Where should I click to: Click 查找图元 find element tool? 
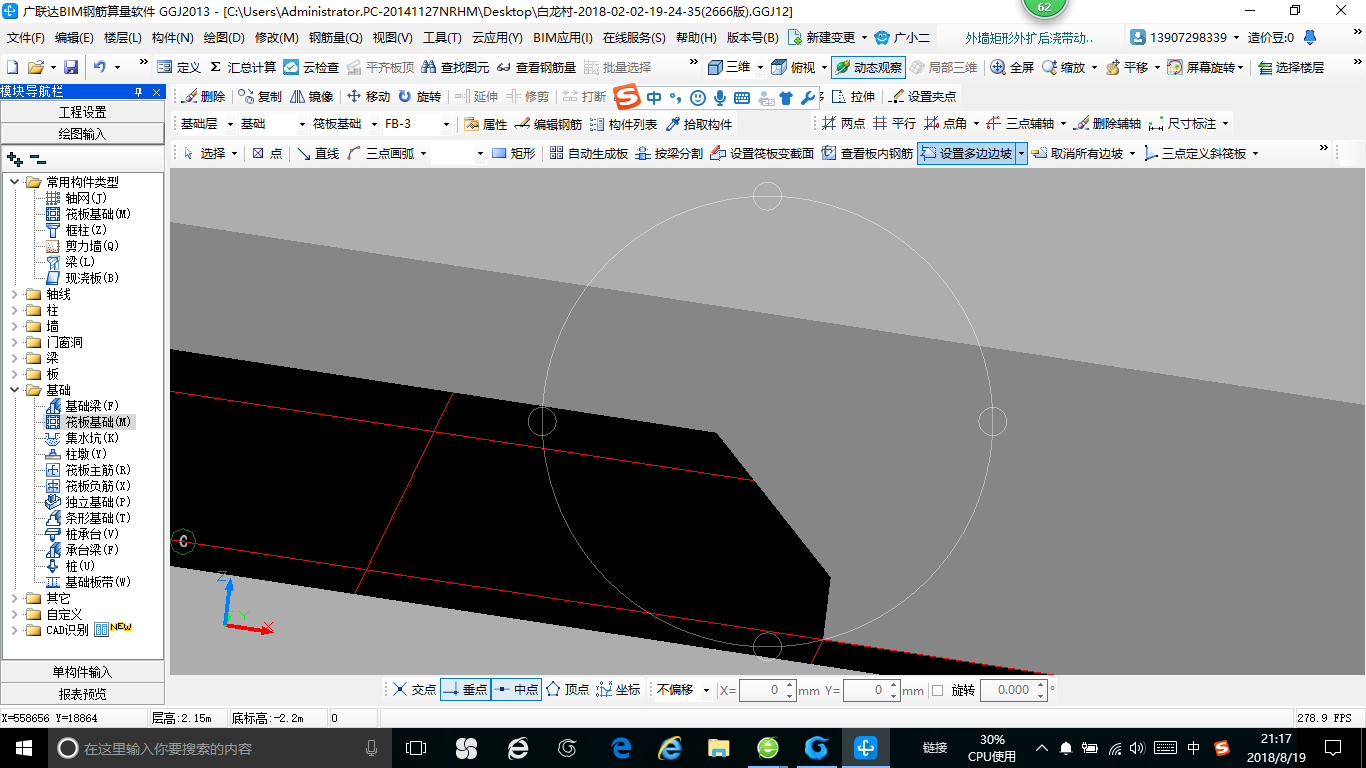click(x=455, y=67)
